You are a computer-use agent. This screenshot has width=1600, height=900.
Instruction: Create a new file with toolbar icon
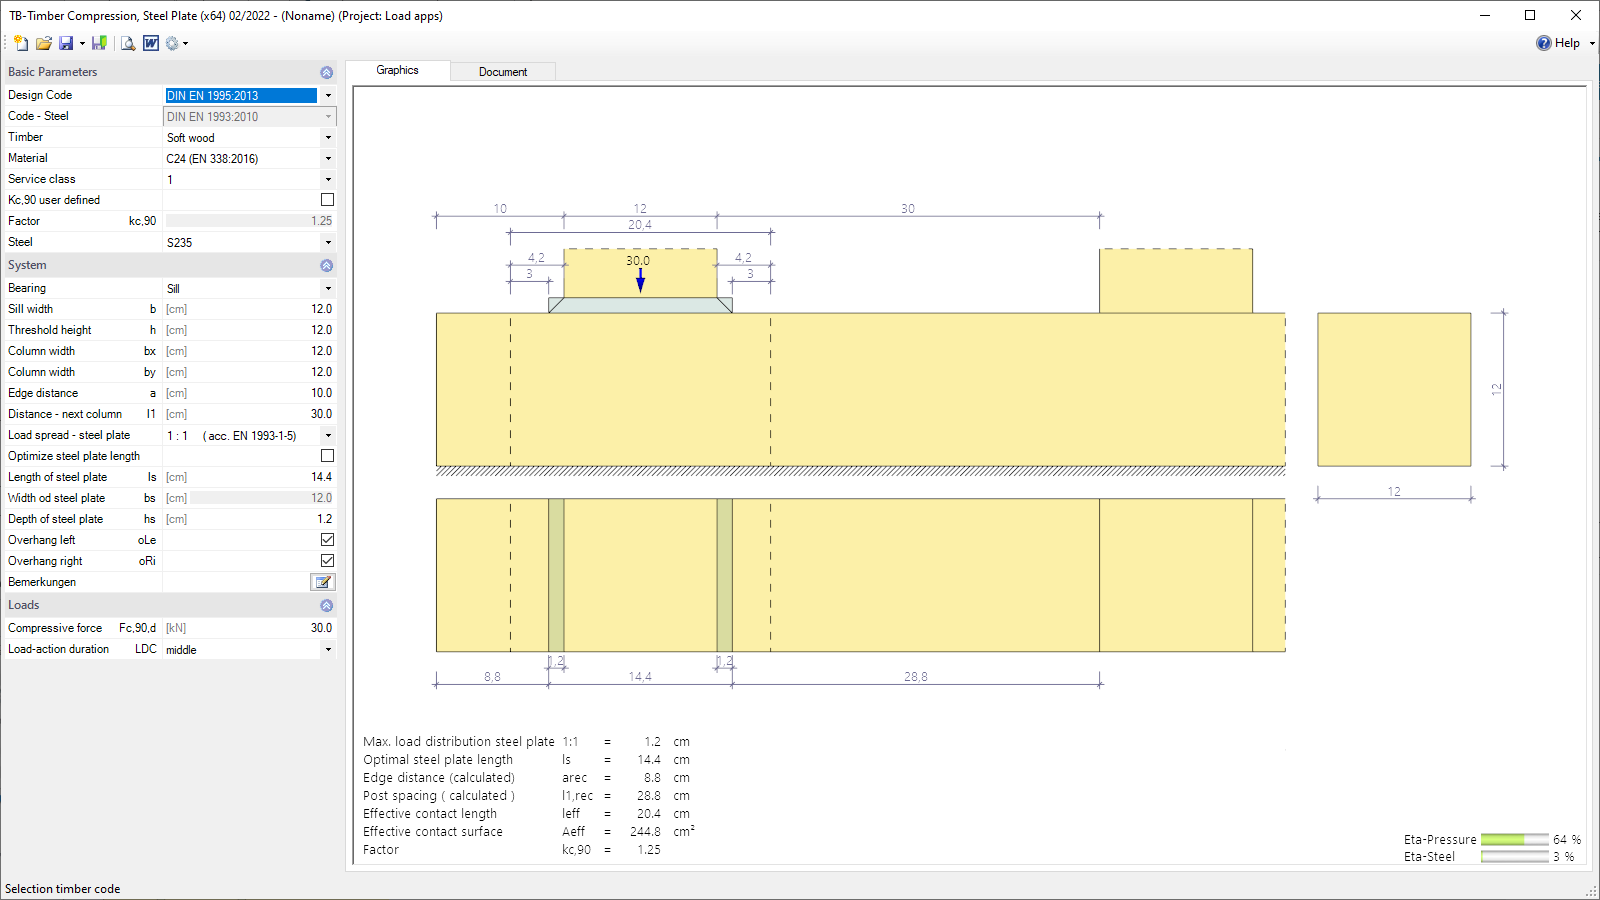(21, 43)
